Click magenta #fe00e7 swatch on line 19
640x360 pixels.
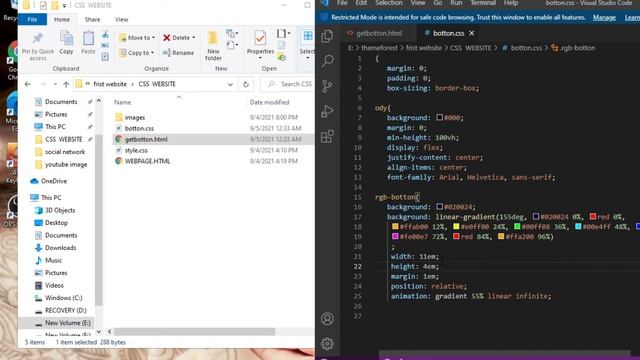pyautogui.click(x=395, y=236)
